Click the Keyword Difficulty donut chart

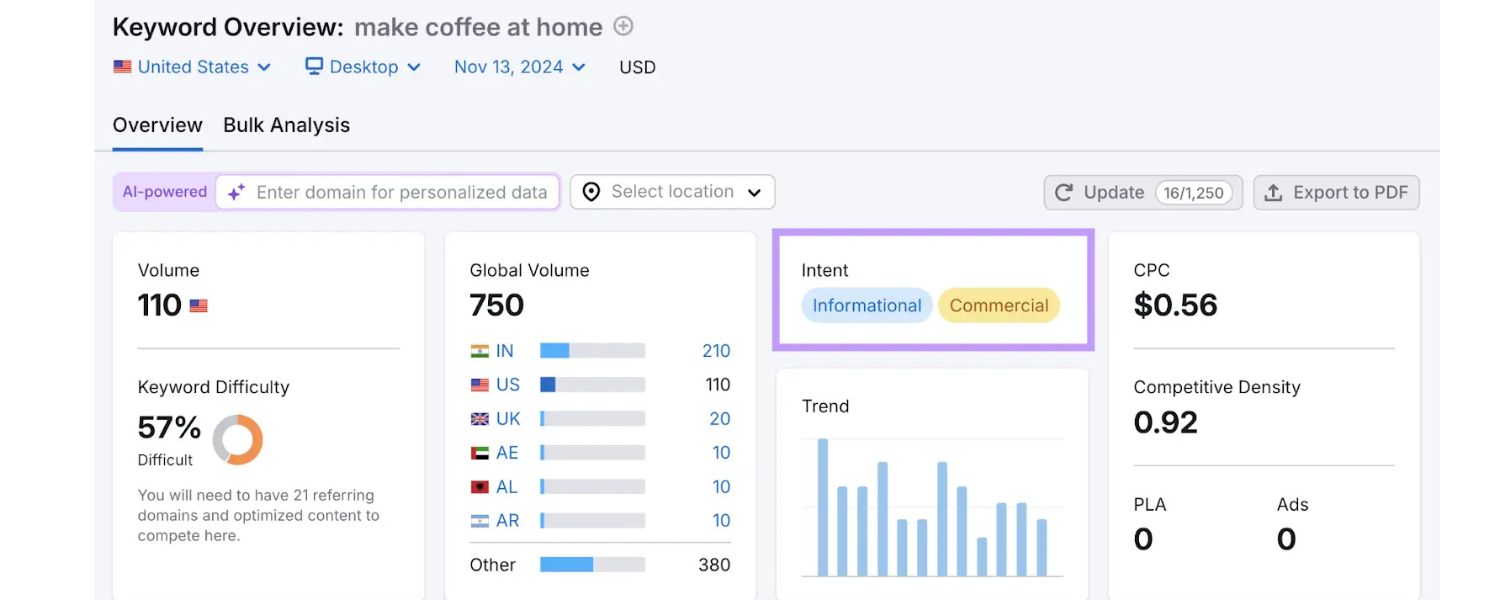(x=239, y=440)
